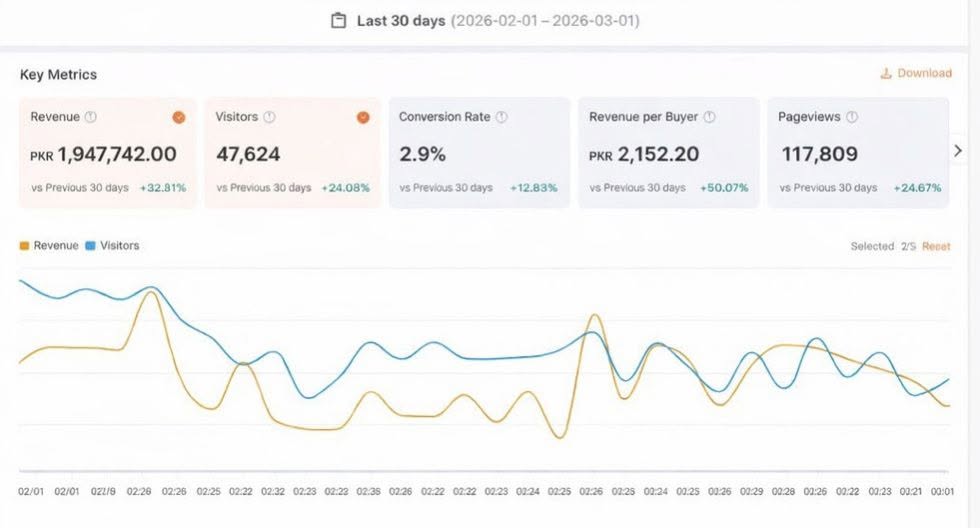This screenshot has height=528, width=980.
Task: Open the Revenue per Buyer info icon
Action: coord(709,117)
